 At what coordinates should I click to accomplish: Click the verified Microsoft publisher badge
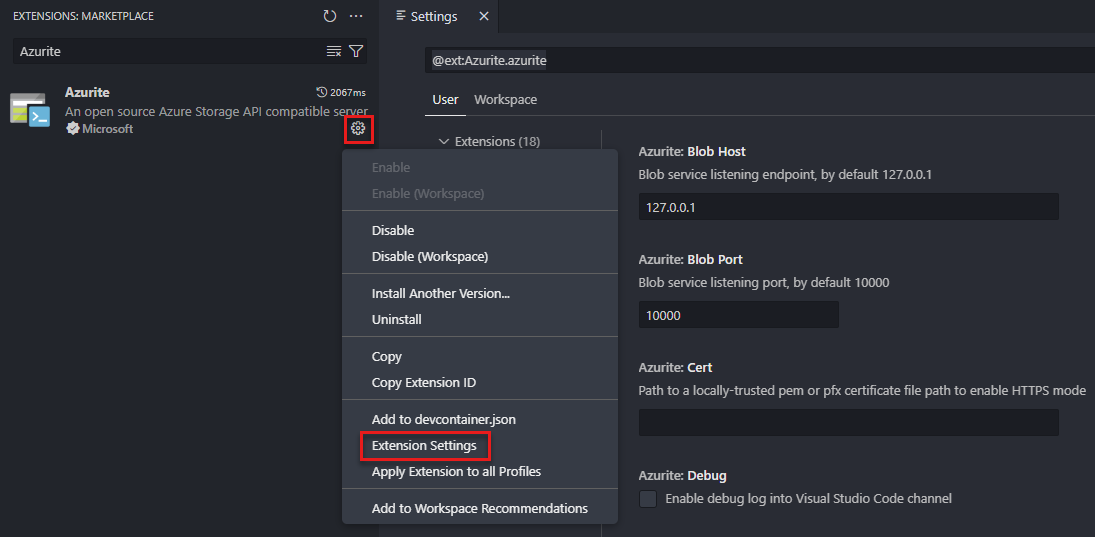tap(72, 128)
